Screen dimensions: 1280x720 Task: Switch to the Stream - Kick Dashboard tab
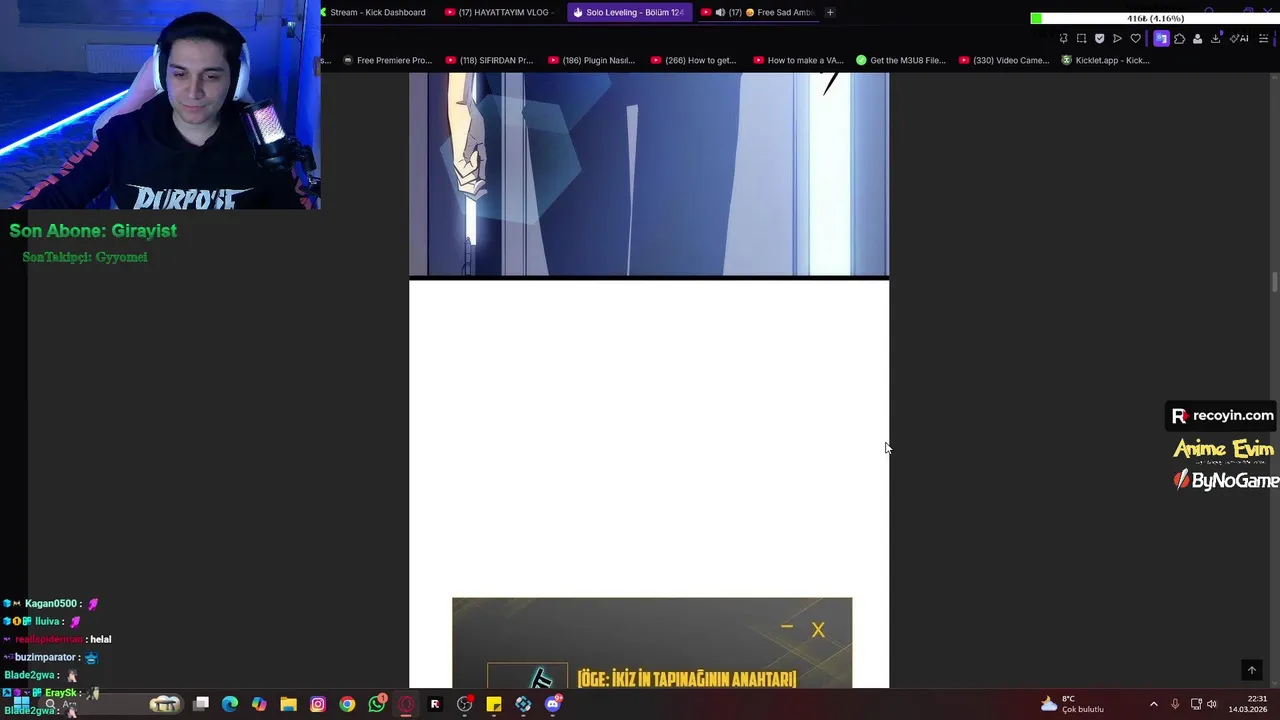point(376,12)
